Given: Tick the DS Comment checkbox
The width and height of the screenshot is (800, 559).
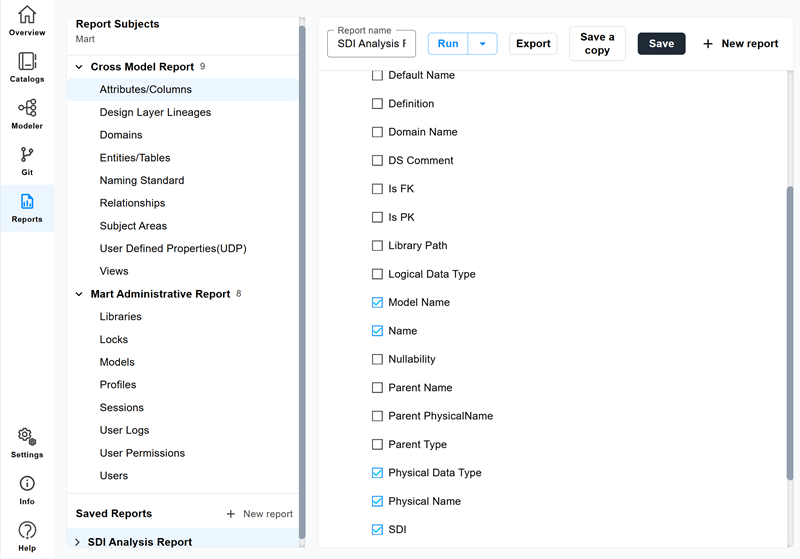Looking at the screenshot, I should coord(377,161).
